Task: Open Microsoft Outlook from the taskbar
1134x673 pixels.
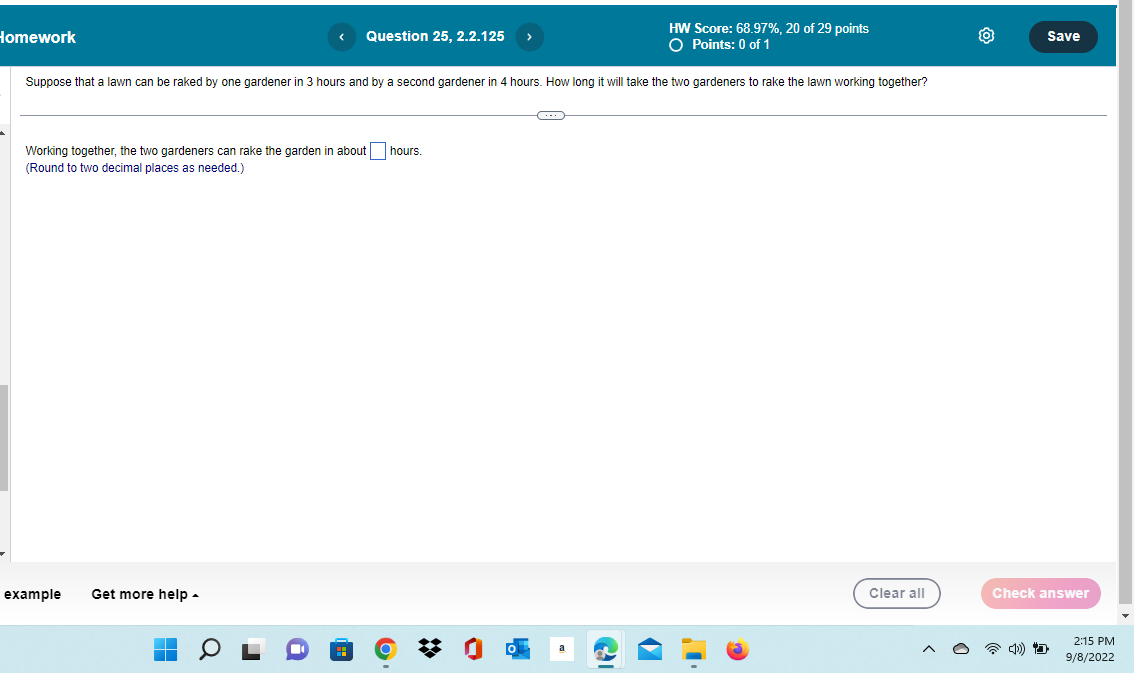Action: [517, 649]
